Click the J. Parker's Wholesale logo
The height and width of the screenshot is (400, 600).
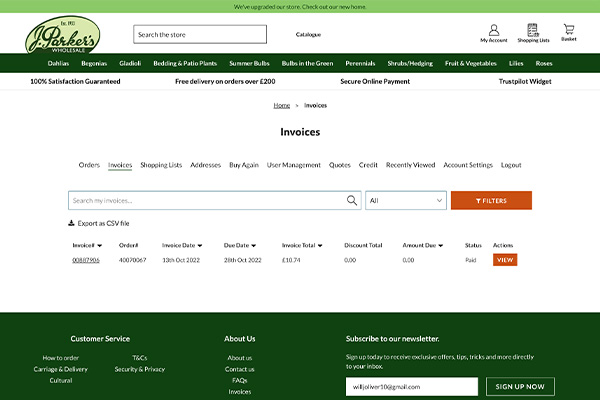[62, 35]
